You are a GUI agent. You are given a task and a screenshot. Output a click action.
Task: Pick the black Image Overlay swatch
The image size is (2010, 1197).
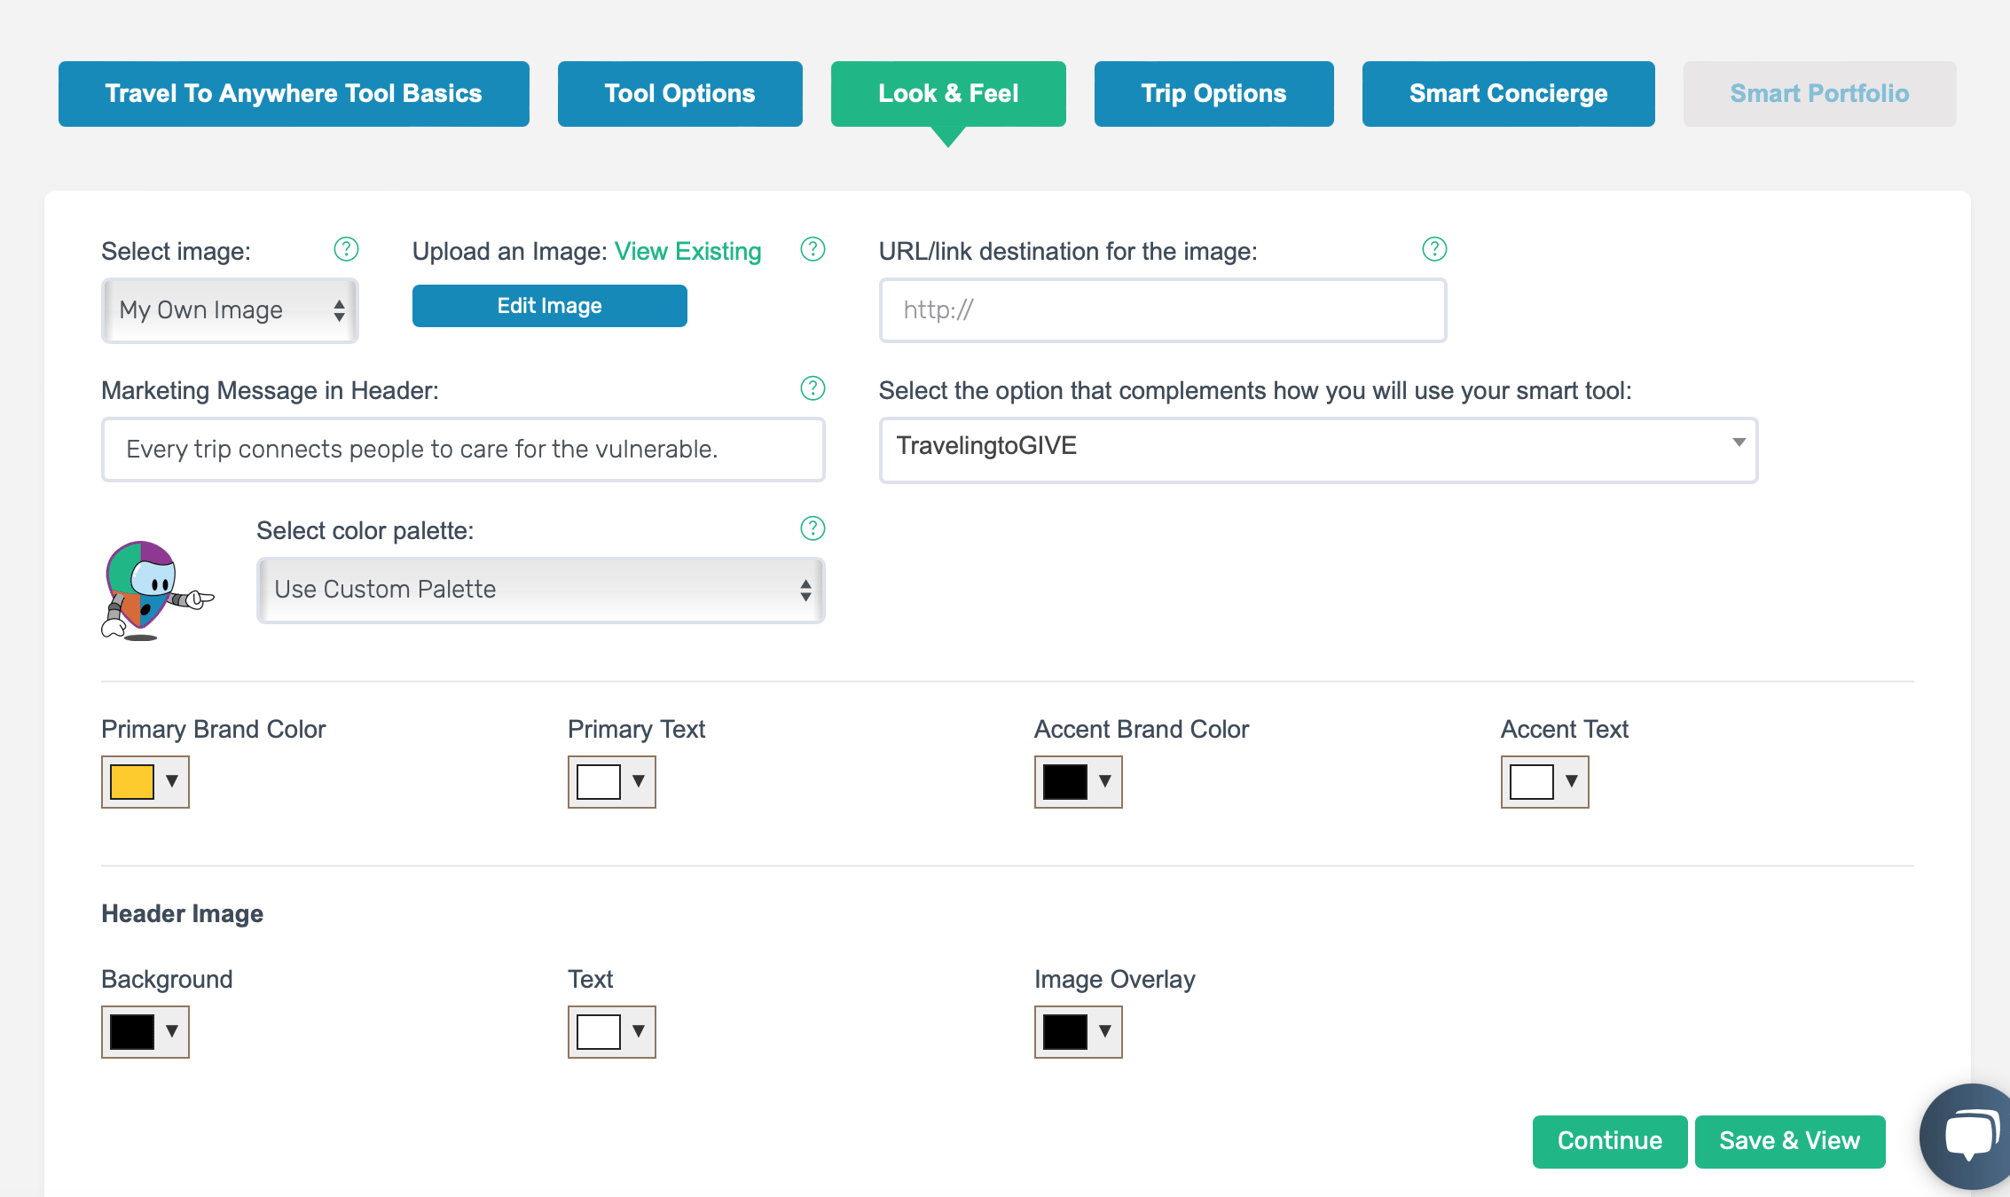pos(1065,1031)
